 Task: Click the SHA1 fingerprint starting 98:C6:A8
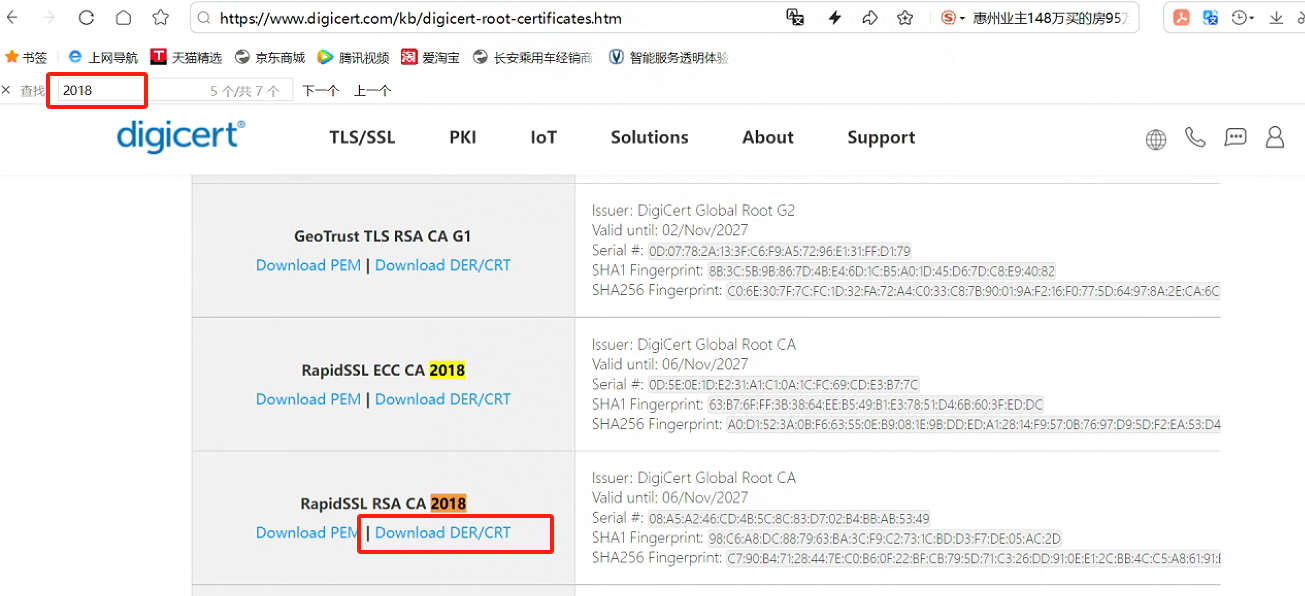point(885,539)
